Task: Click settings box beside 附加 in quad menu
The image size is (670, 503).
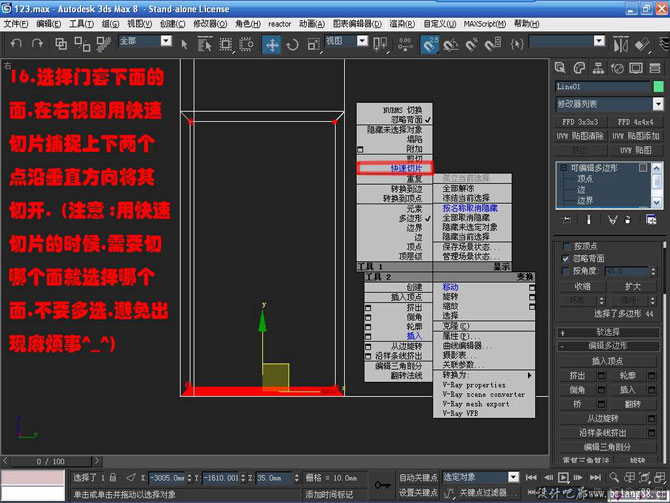Action: tap(360, 150)
